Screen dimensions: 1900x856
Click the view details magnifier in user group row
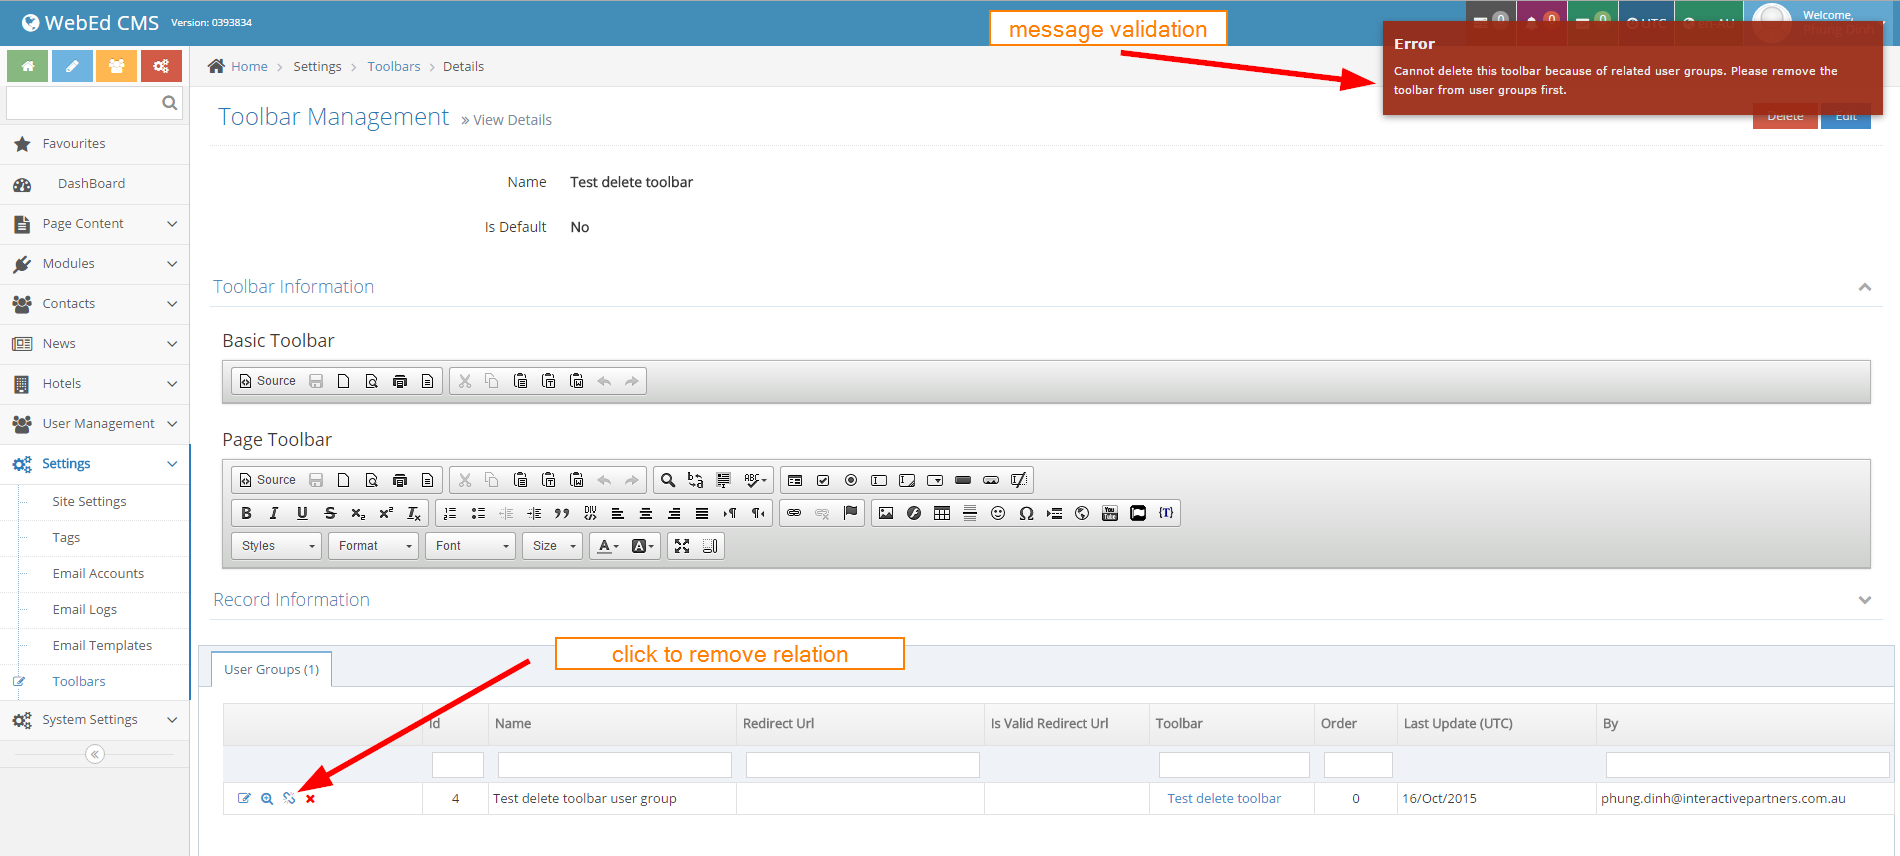click(267, 798)
